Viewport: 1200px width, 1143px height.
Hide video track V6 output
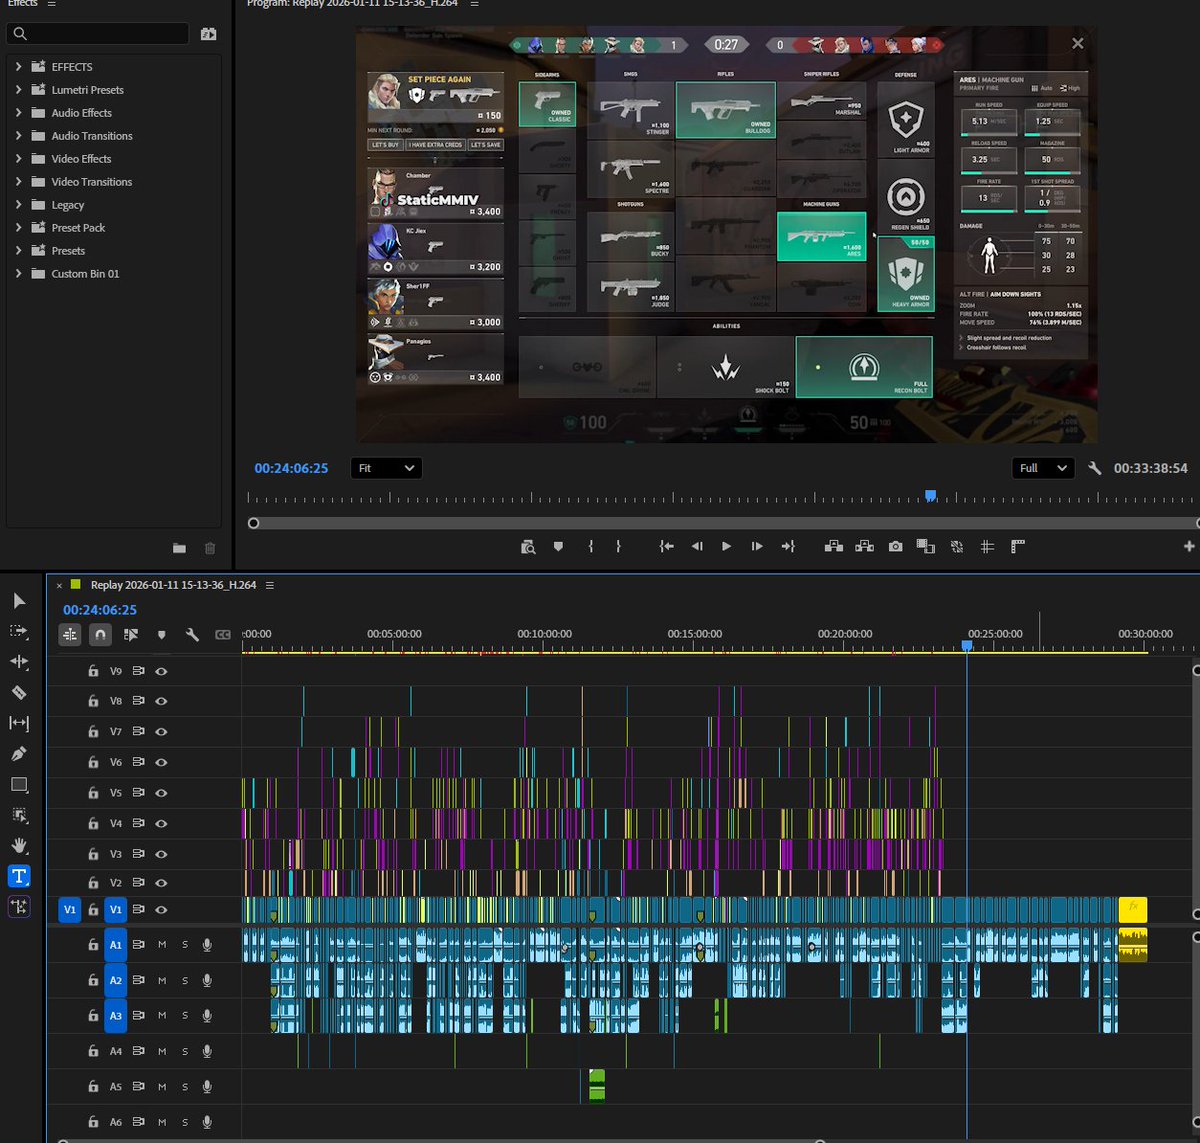point(161,762)
